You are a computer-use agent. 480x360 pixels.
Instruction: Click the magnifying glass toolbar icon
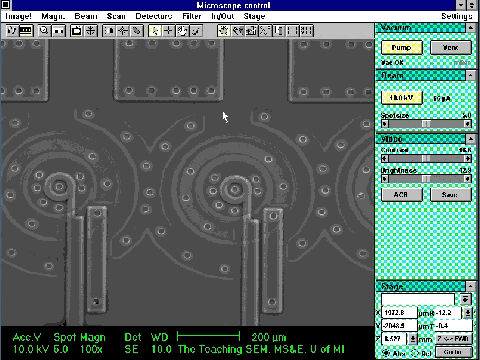pos(44,31)
